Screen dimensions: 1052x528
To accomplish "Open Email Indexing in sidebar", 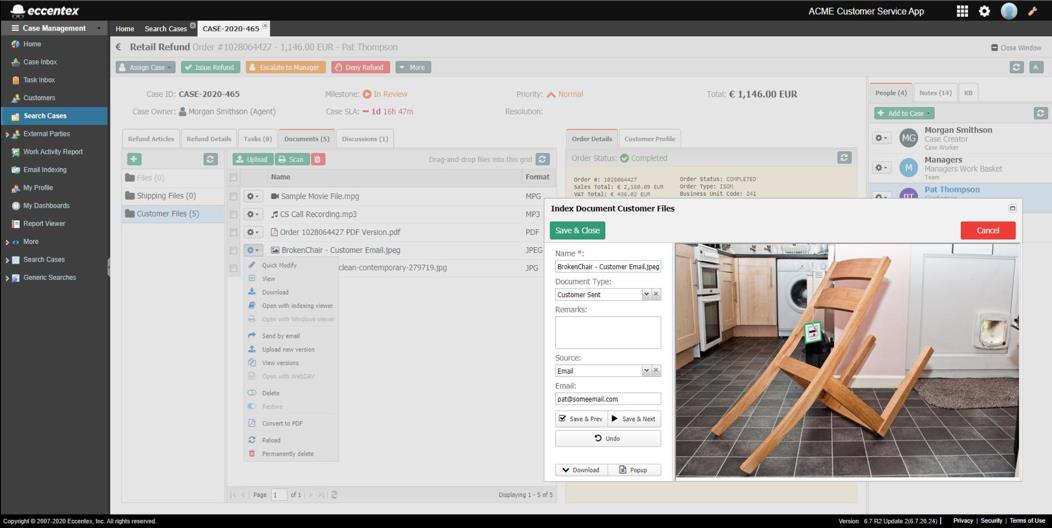I will [x=44, y=170].
